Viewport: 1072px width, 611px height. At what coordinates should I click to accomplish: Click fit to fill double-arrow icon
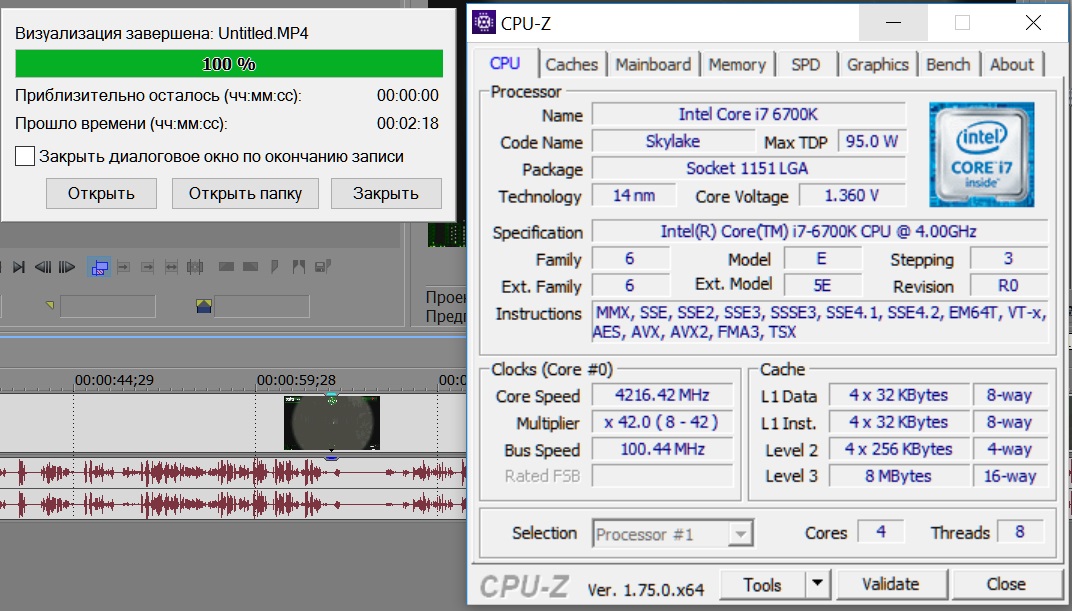[x=171, y=267]
